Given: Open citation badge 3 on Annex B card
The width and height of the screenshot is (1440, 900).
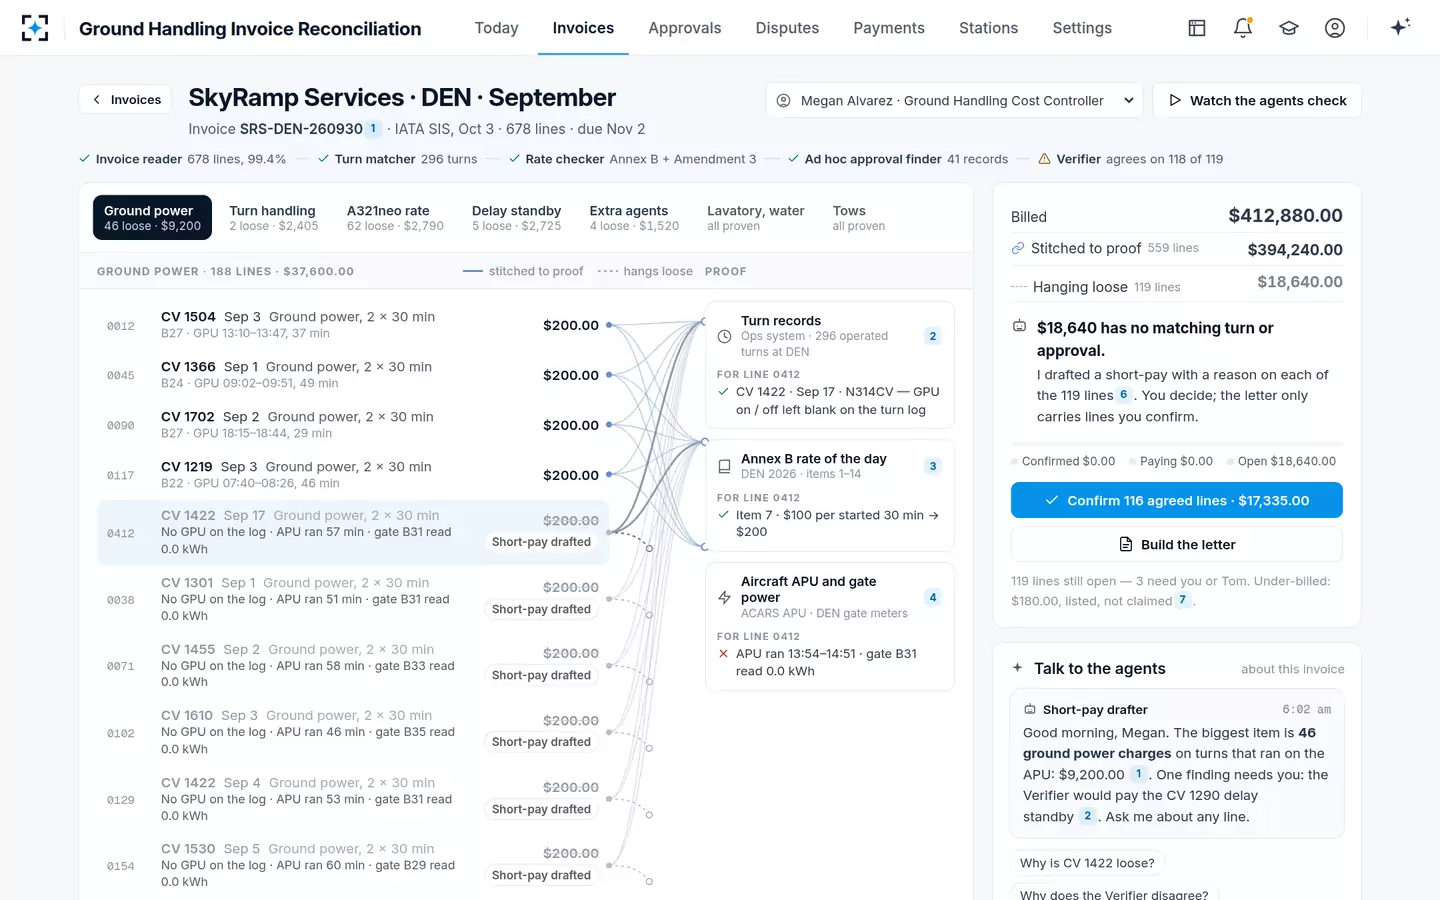Looking at the screenshot, I should [933, 466].
